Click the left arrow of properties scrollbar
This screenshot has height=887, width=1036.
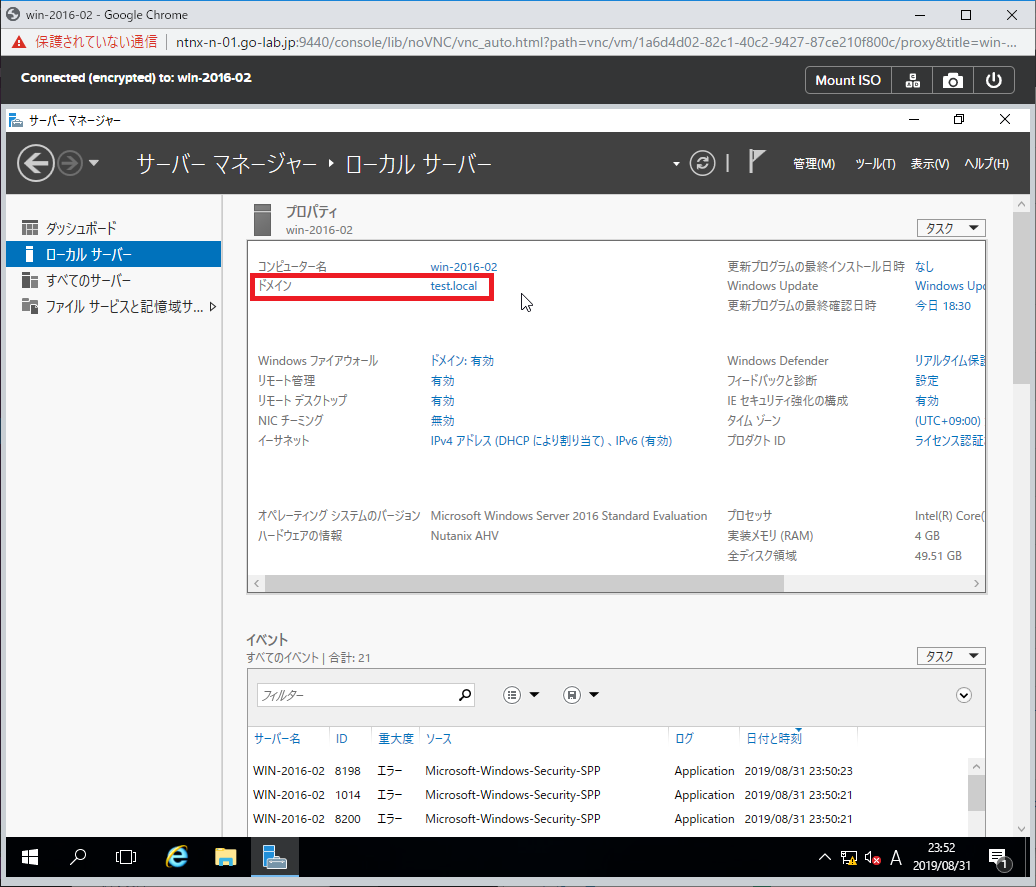(x=257, y=583)
